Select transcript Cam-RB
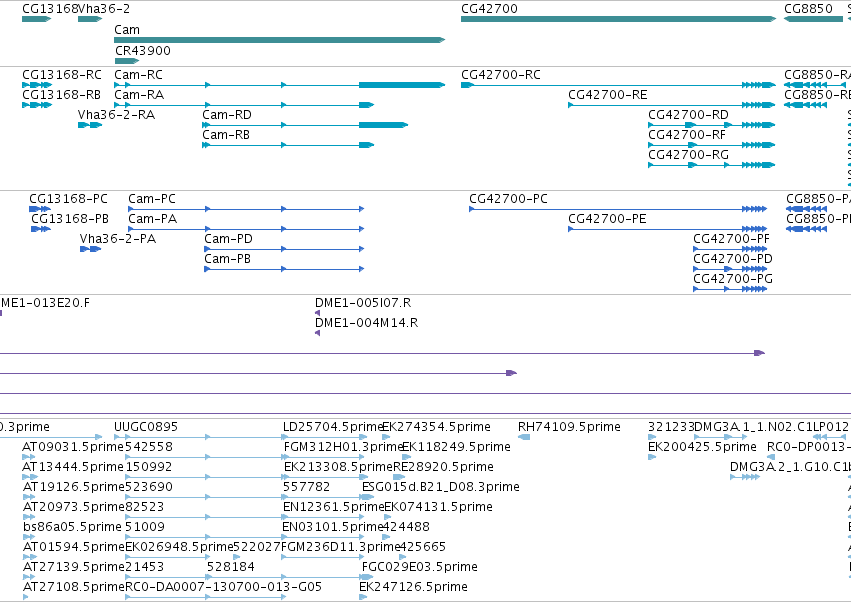This screenshot has width=851, height=602. pyautogui.click(x=288, y=145)
